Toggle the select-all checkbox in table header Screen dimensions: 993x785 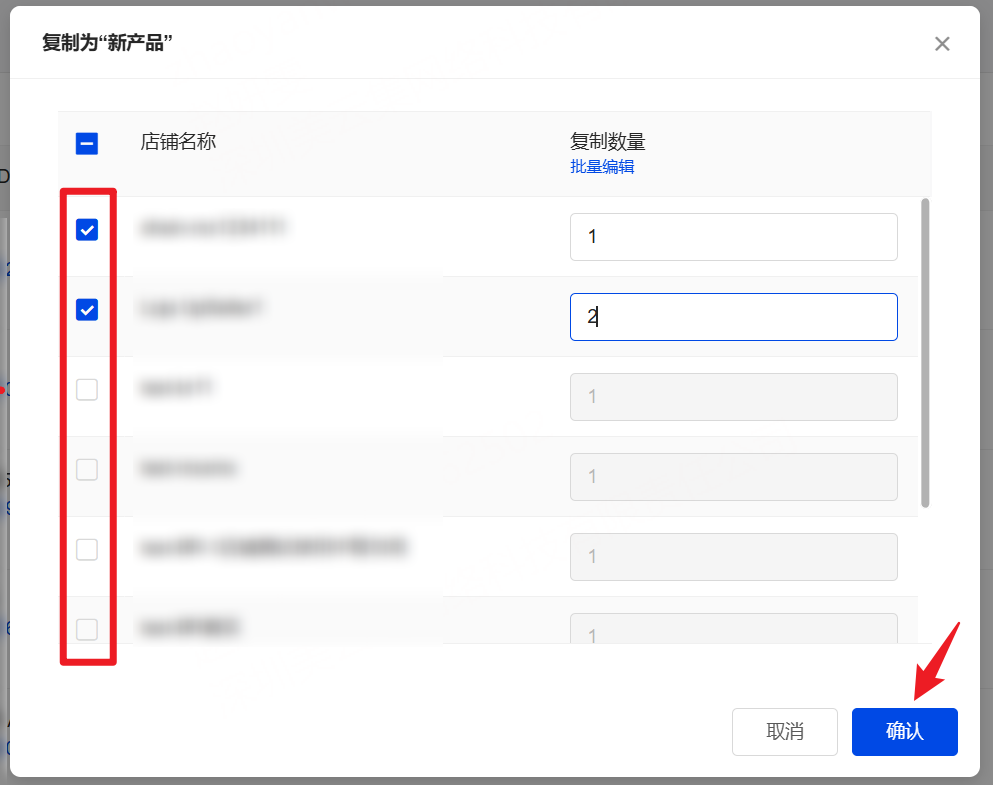[x=87, y=144]
